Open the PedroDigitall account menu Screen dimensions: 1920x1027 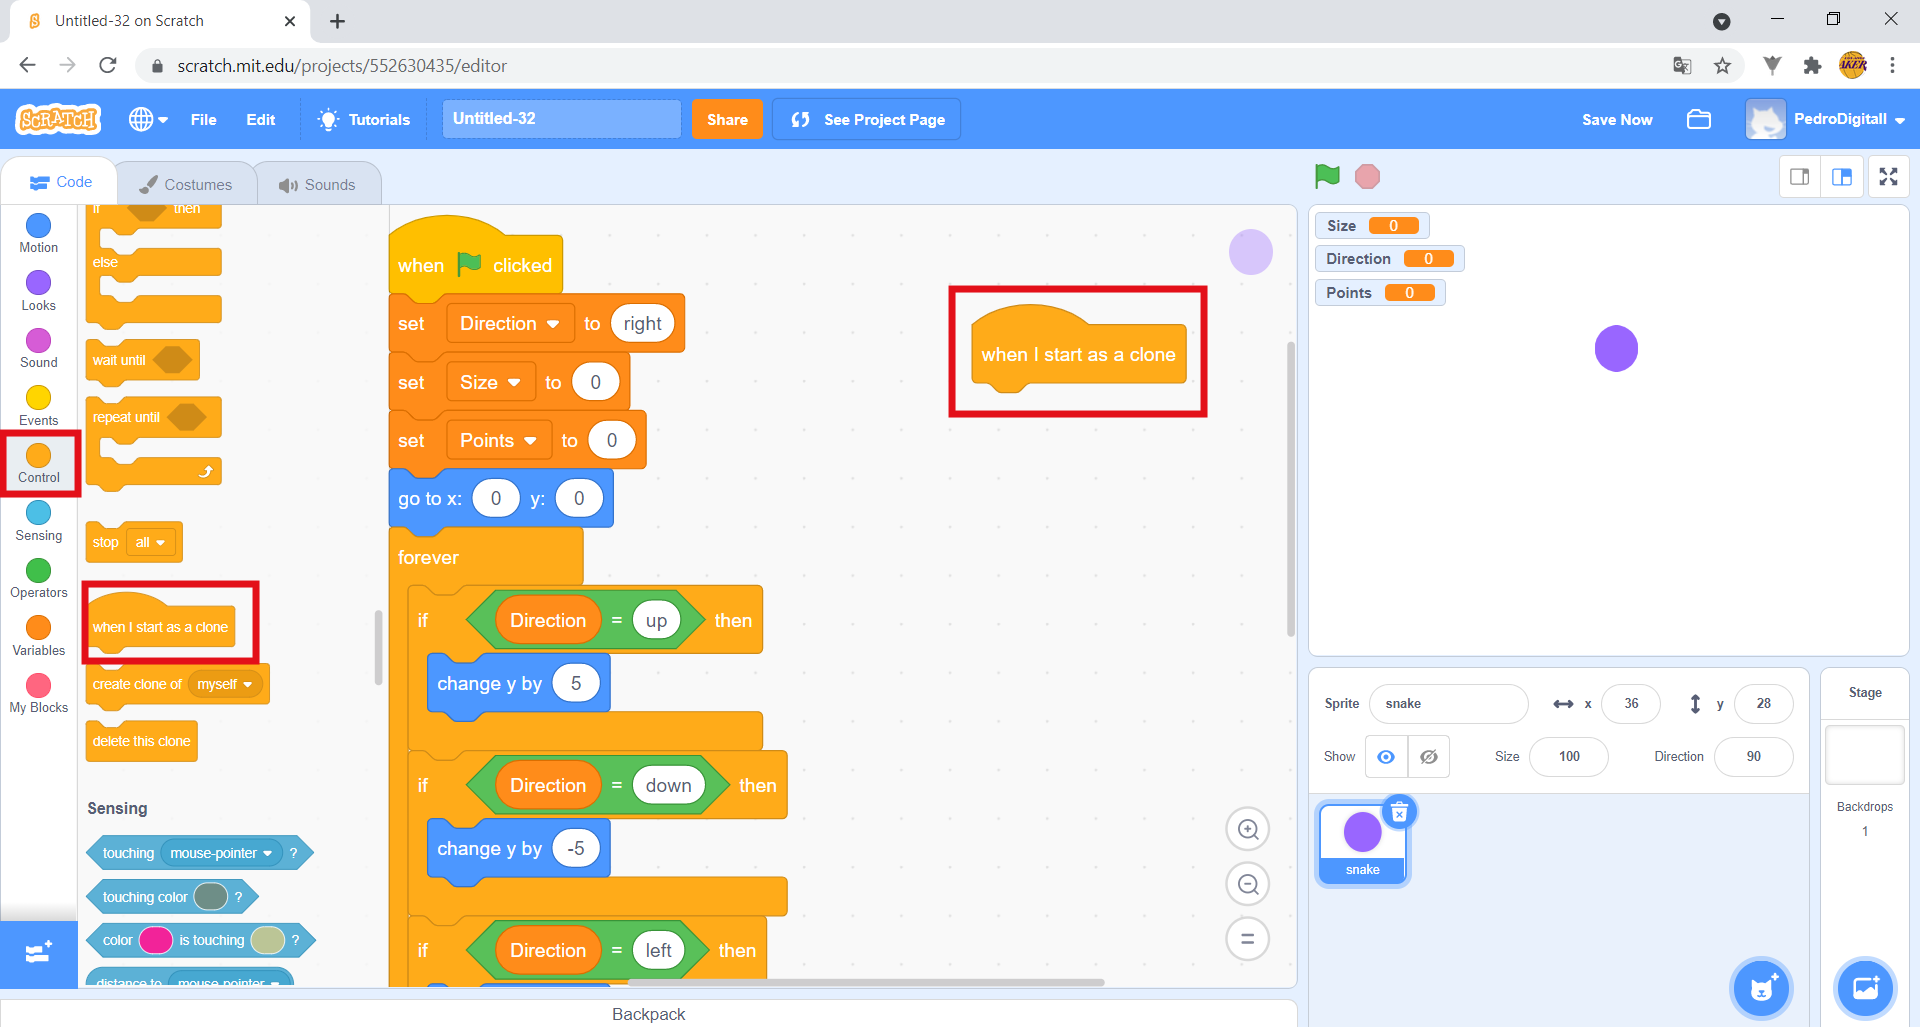(x=1826, y=119)
